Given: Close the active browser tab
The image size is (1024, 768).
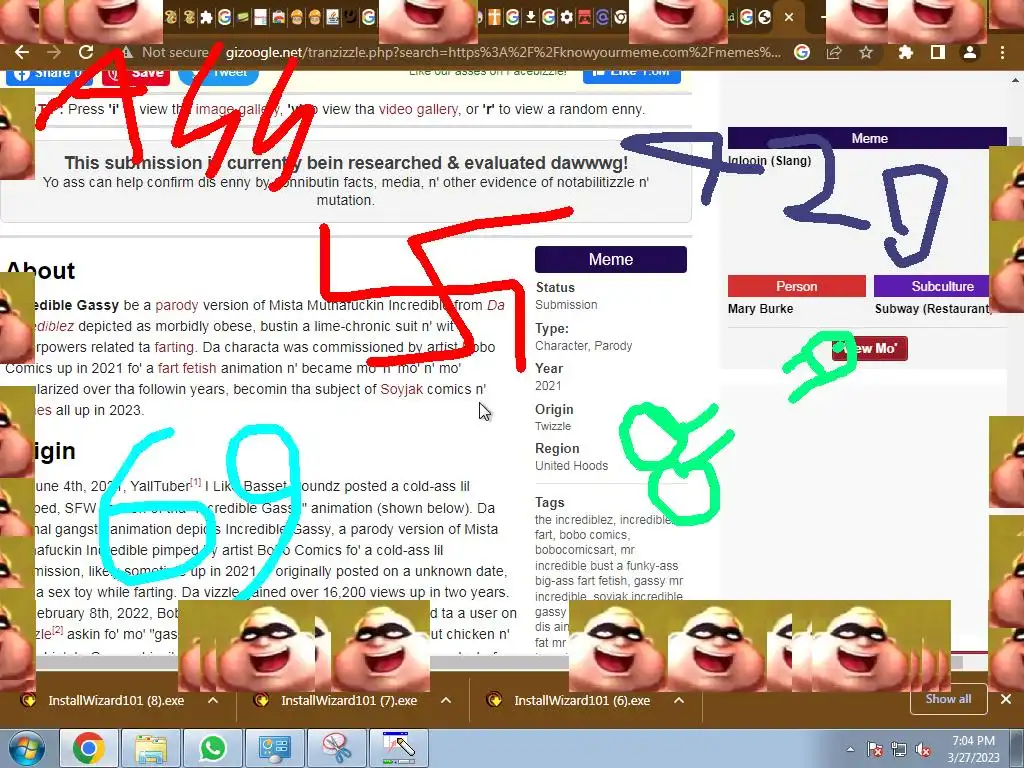Looking at the screenshot, I should coord(789,17).
